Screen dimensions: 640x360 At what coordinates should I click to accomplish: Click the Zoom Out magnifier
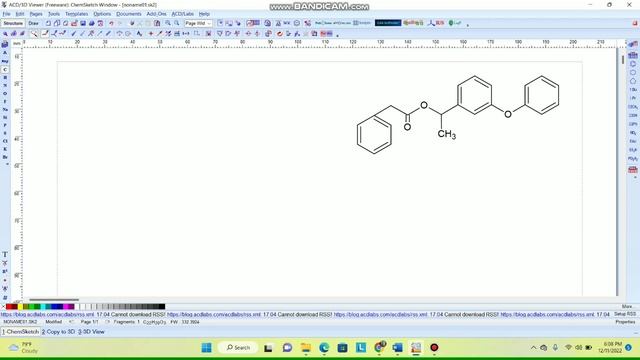point(177,23)
